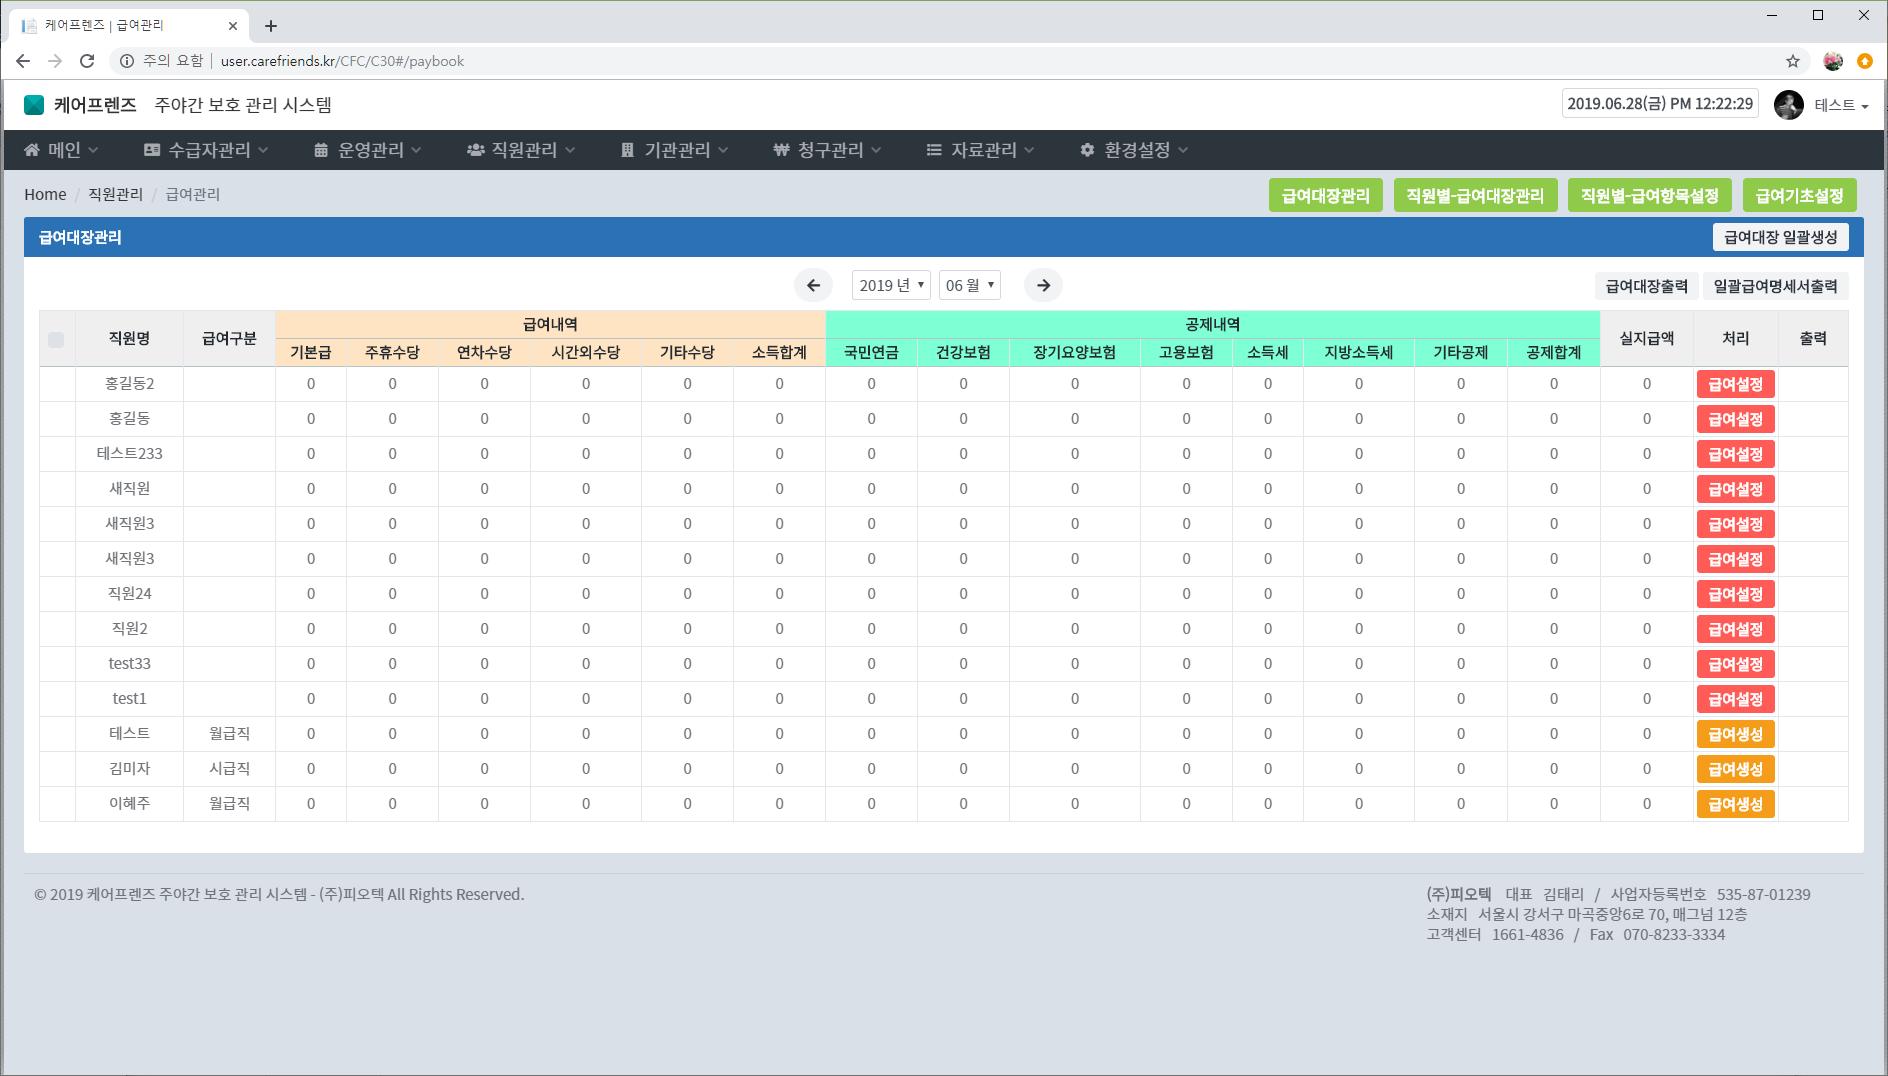Toggle the select-all checkbox in table header
This screenshot has height=1076, width=1888.
(x=56, y=339)
